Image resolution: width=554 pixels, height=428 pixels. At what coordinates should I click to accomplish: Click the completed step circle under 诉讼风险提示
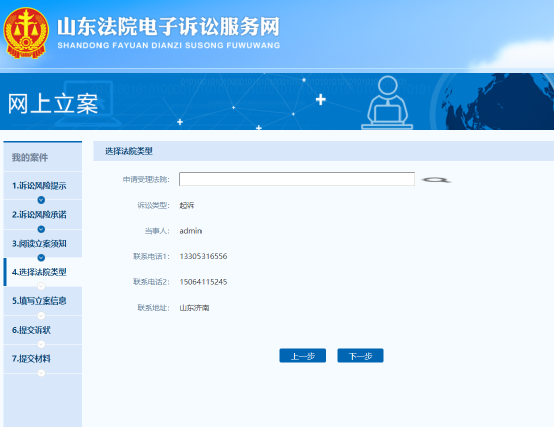pyautogui.click(x=41, y=200)
